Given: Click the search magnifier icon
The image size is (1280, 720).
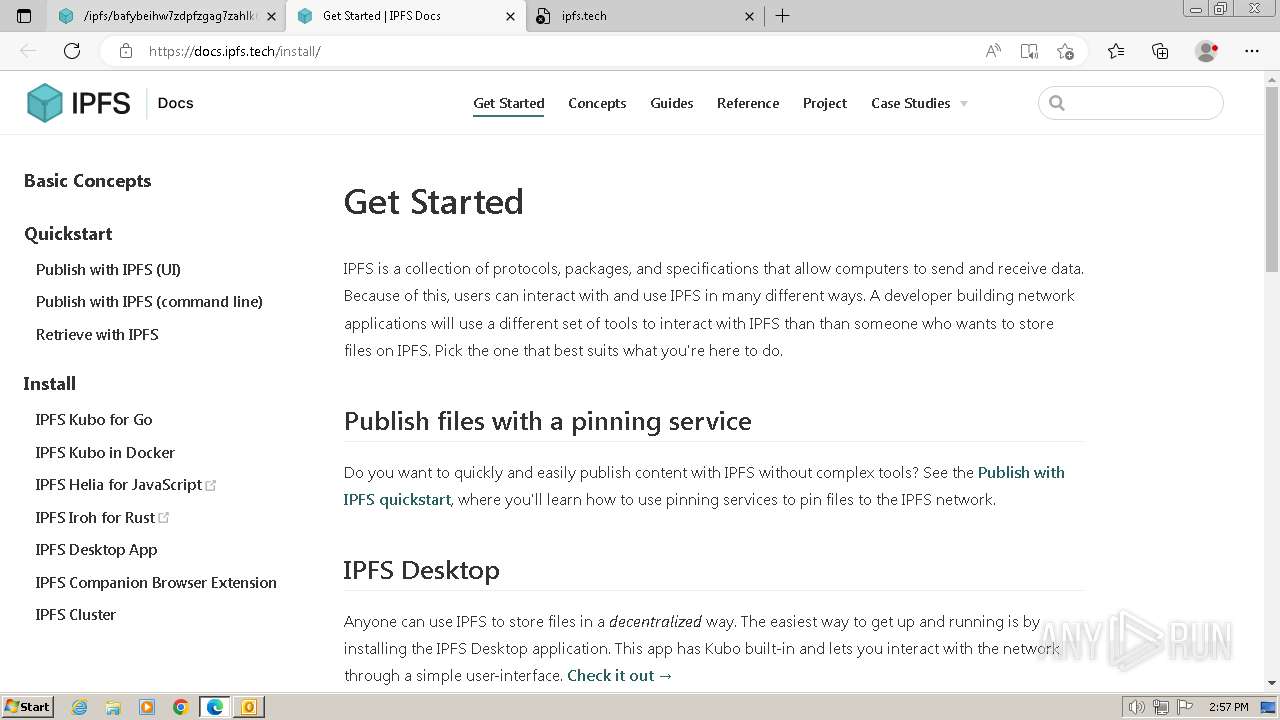Looking at the screenshot, I should click(x=1057, y=103).
